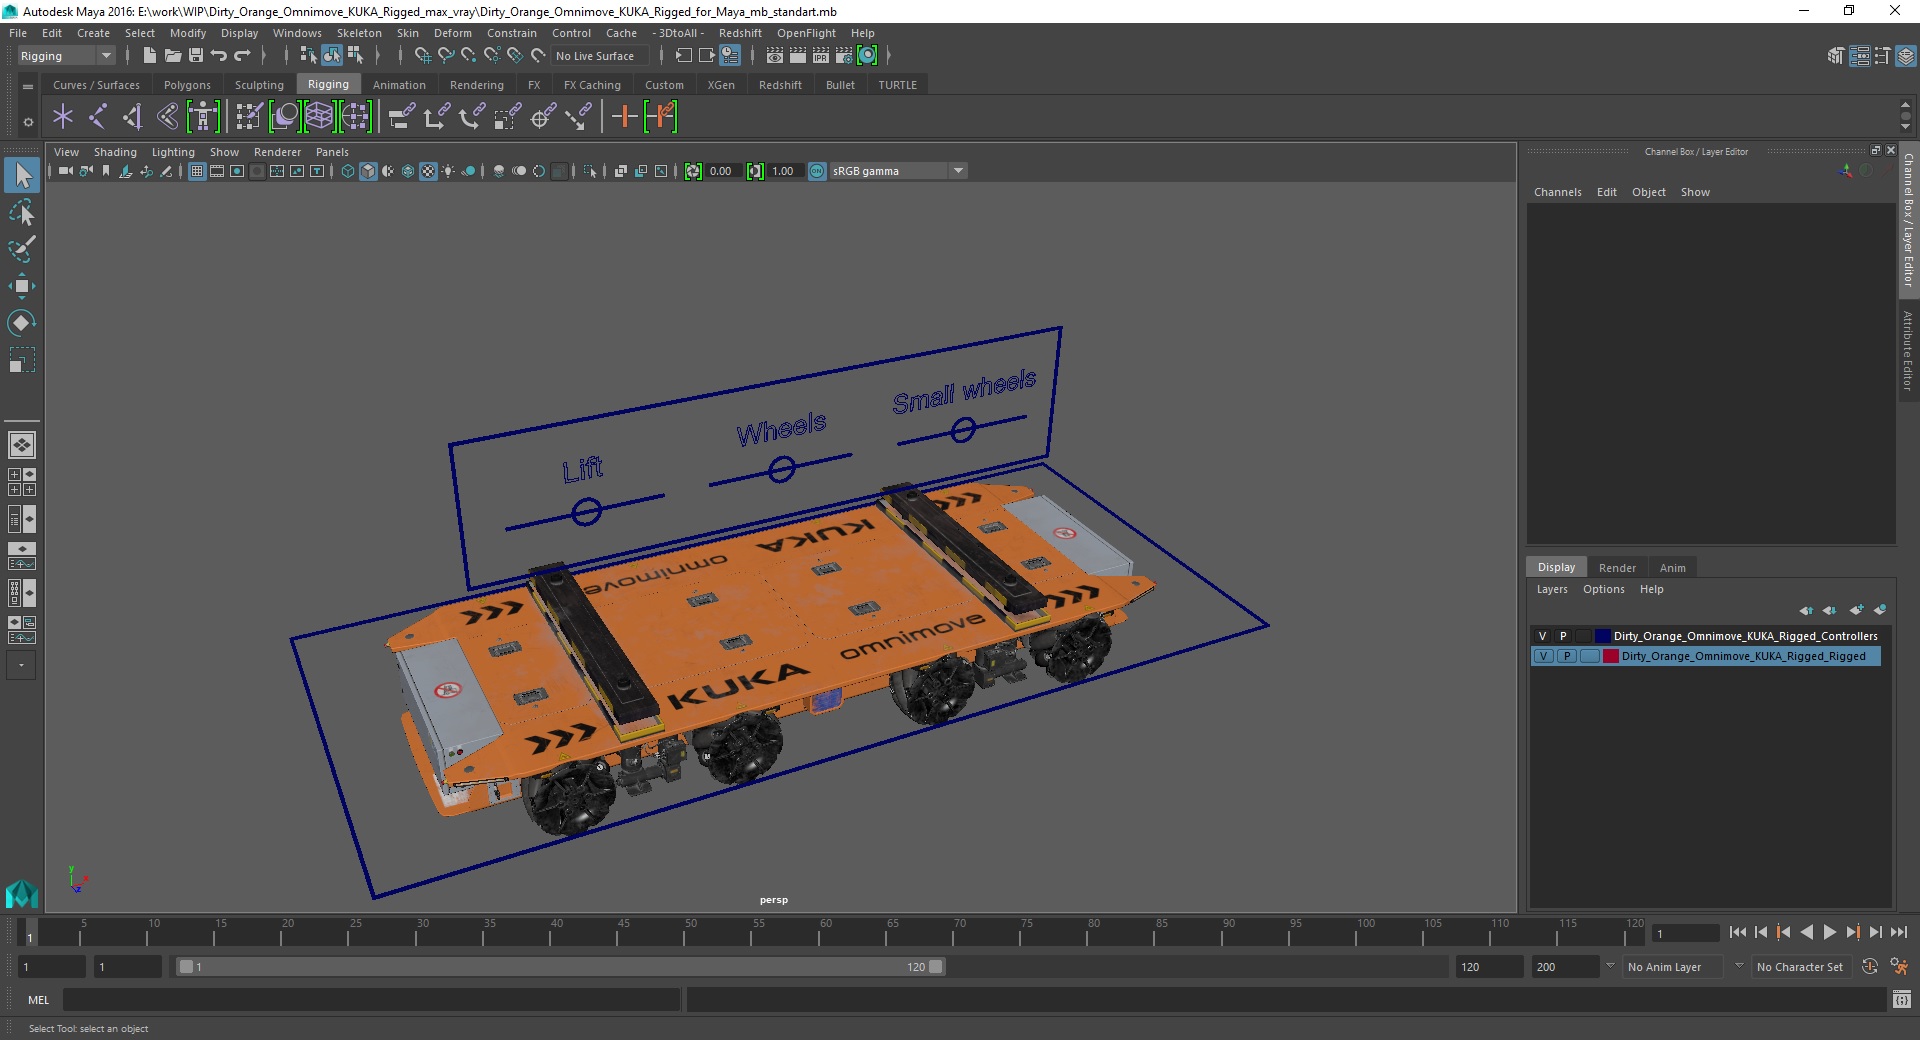Viewport: 1920px width, 1040px height.
Task: Click the New Scene icon
Action: pyautogui.click(x=149, y=56)
